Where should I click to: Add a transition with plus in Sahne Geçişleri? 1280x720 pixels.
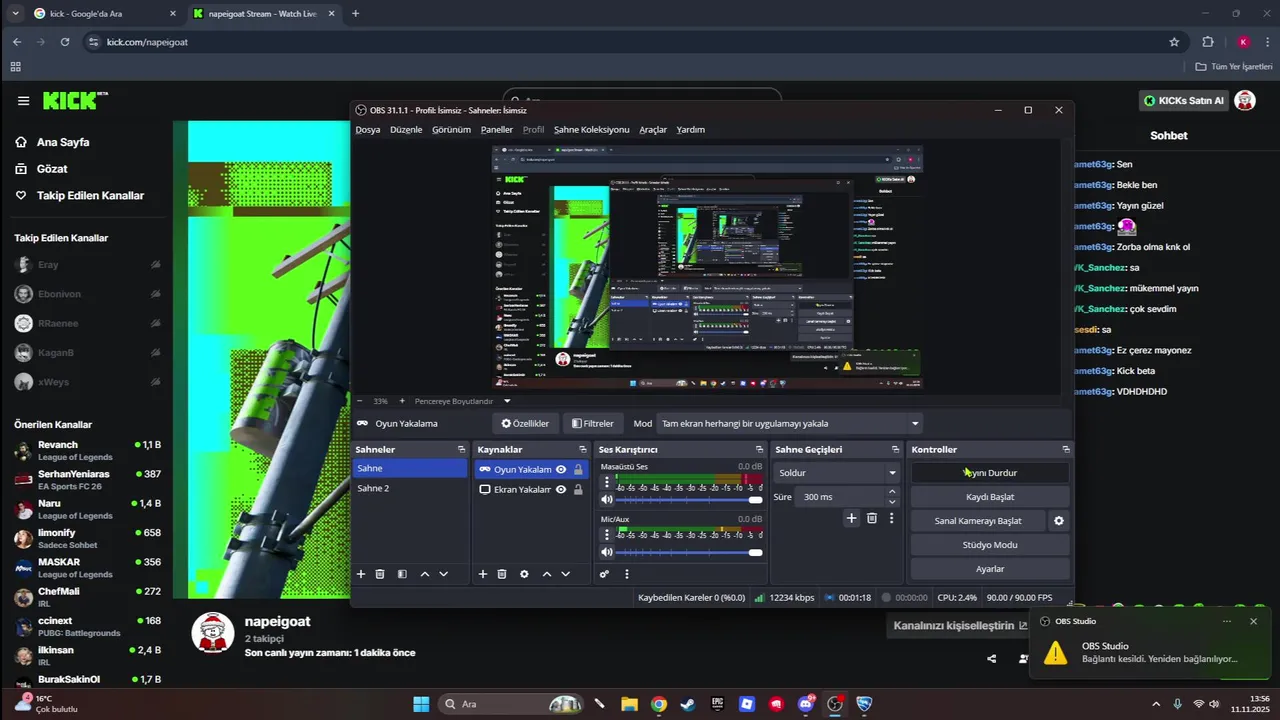852,518
